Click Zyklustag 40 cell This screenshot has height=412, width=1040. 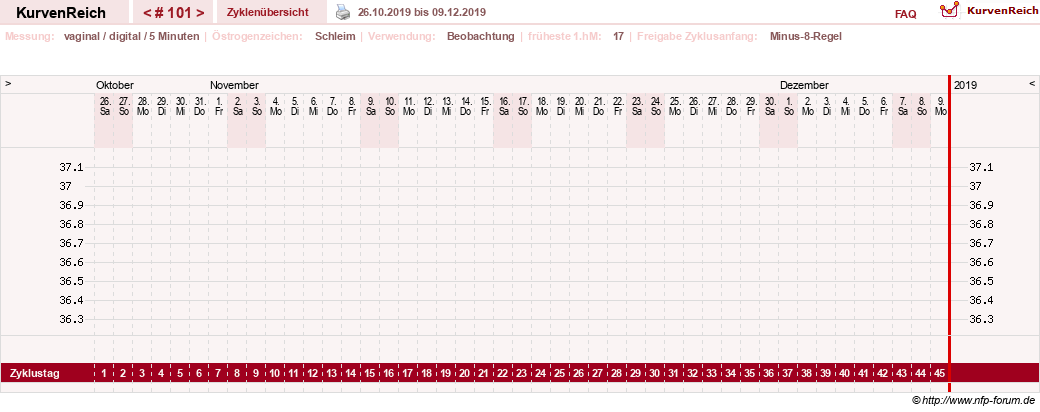pos(844,374)
